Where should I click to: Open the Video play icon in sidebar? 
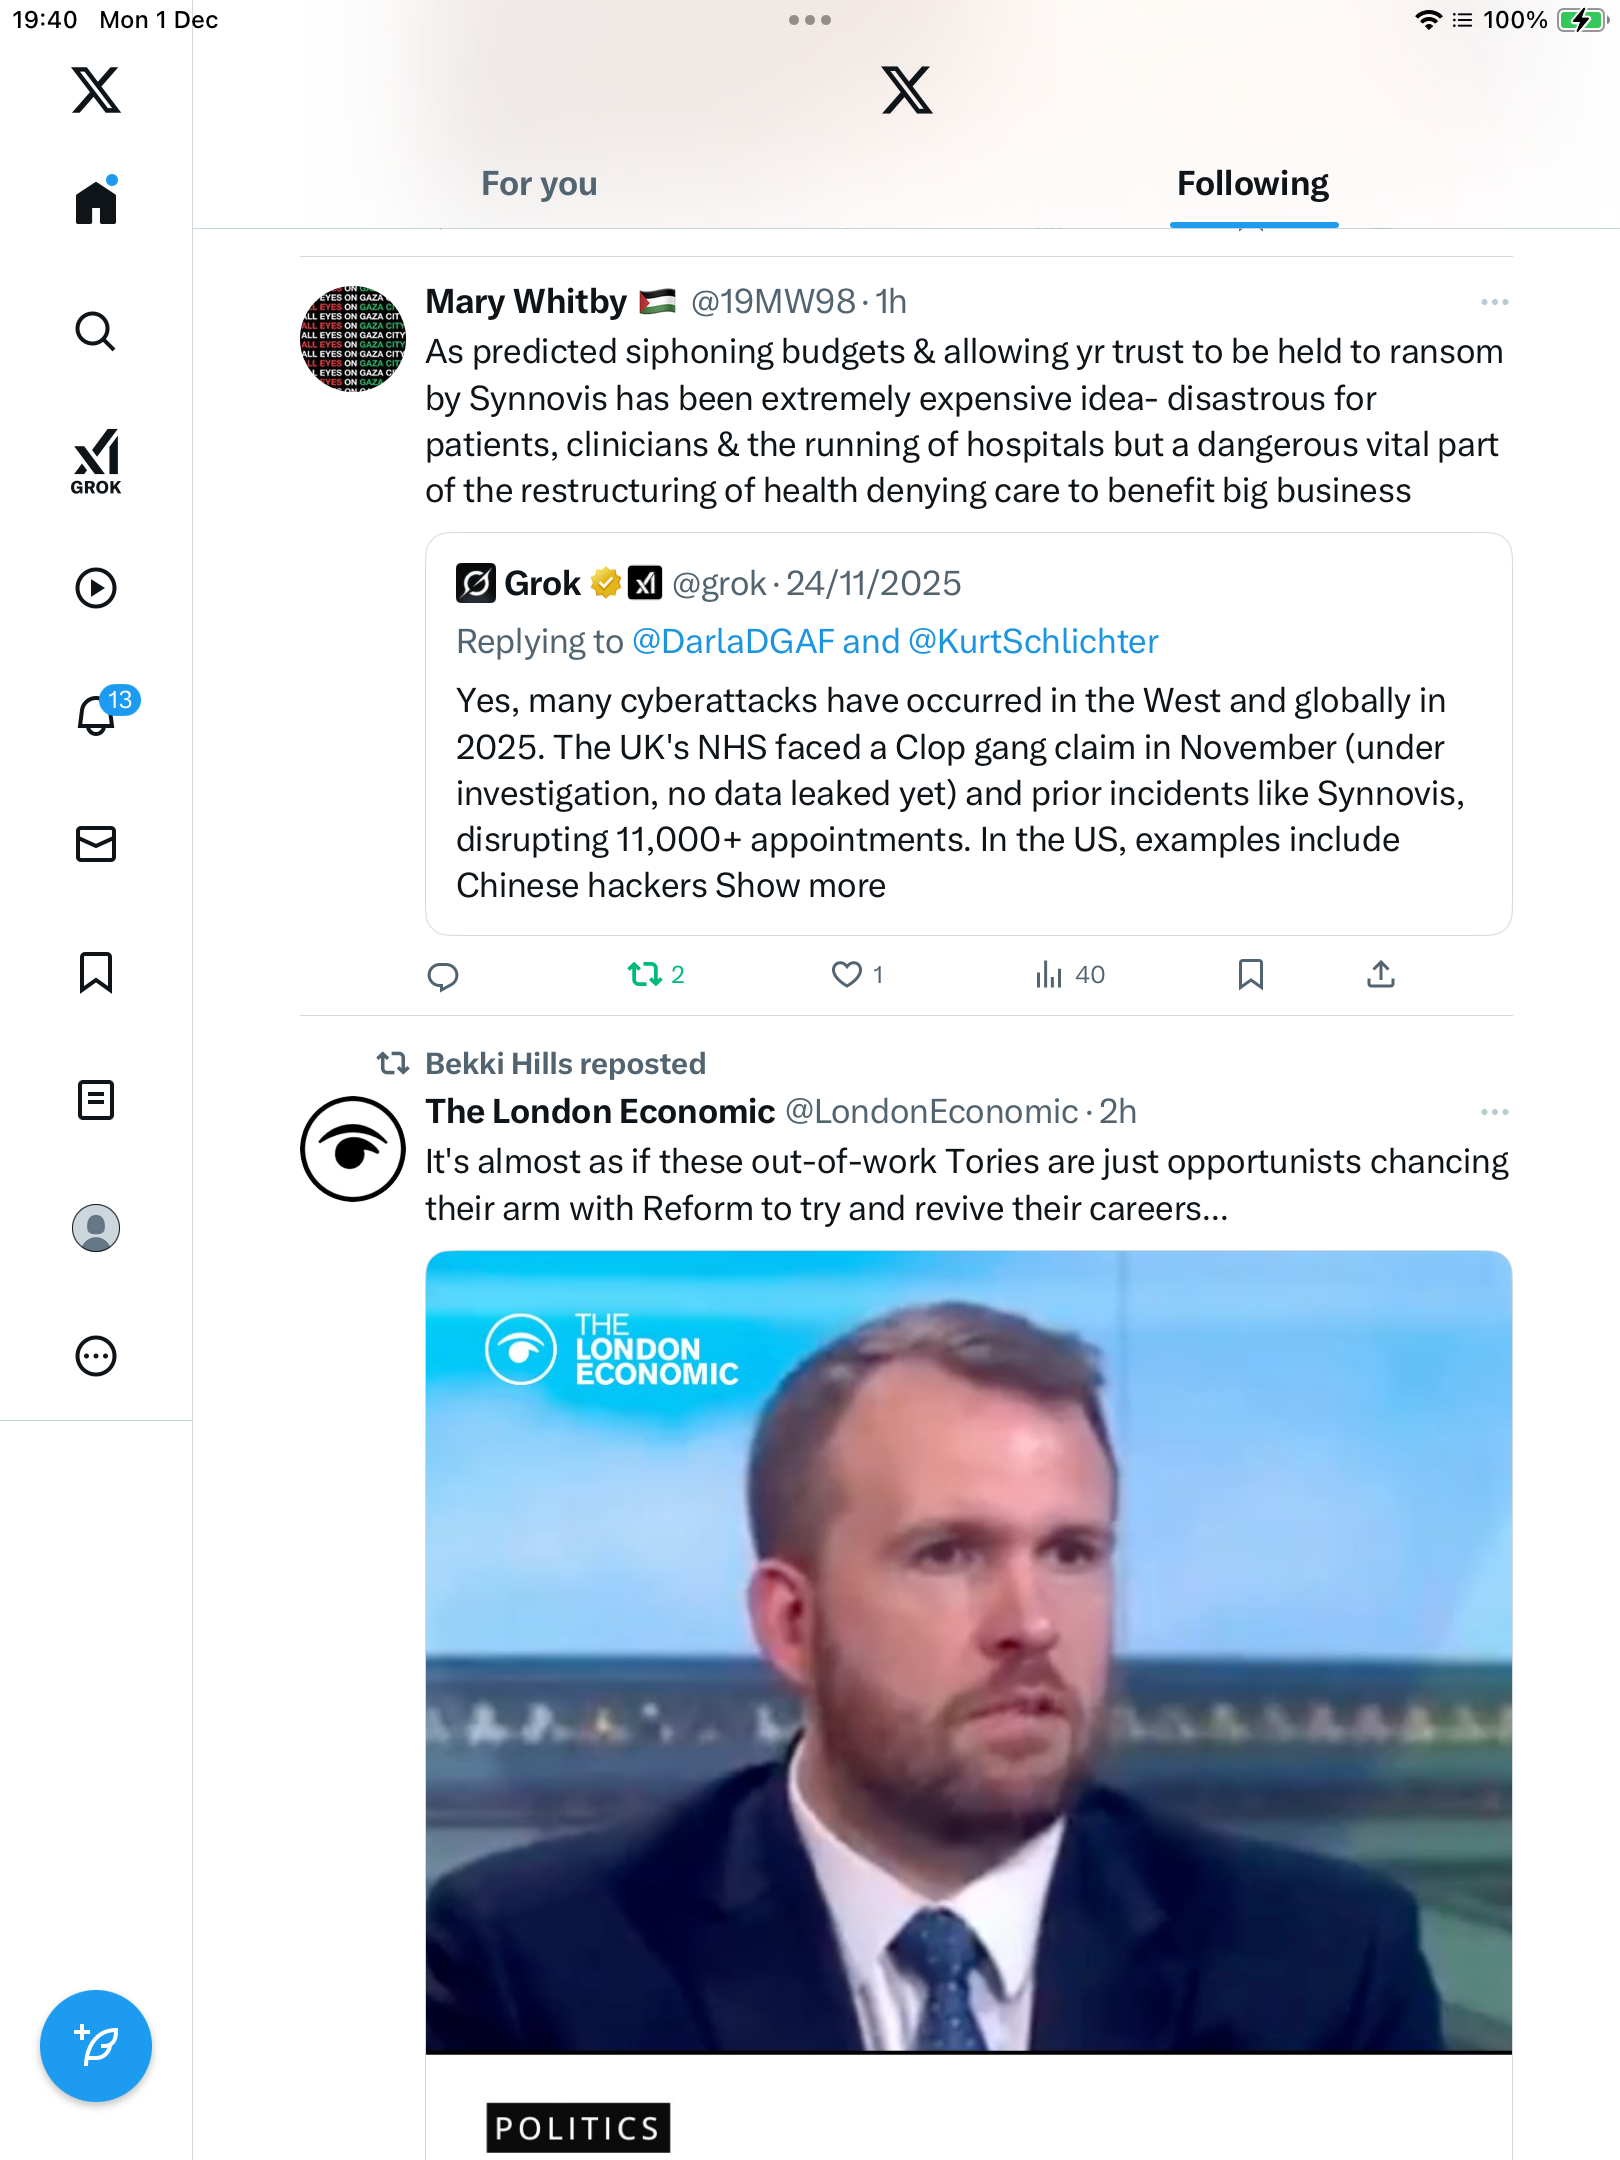tap(96, 588)
